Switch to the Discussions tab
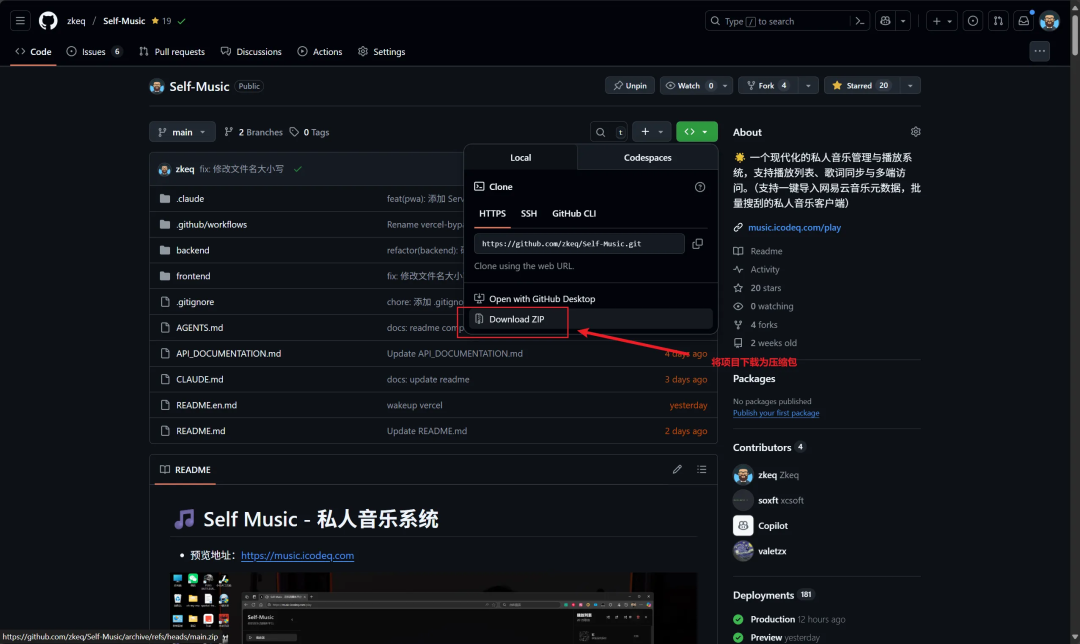This screenshot has height=644, width=1080. pyautogui.click(x=251, y=52)
